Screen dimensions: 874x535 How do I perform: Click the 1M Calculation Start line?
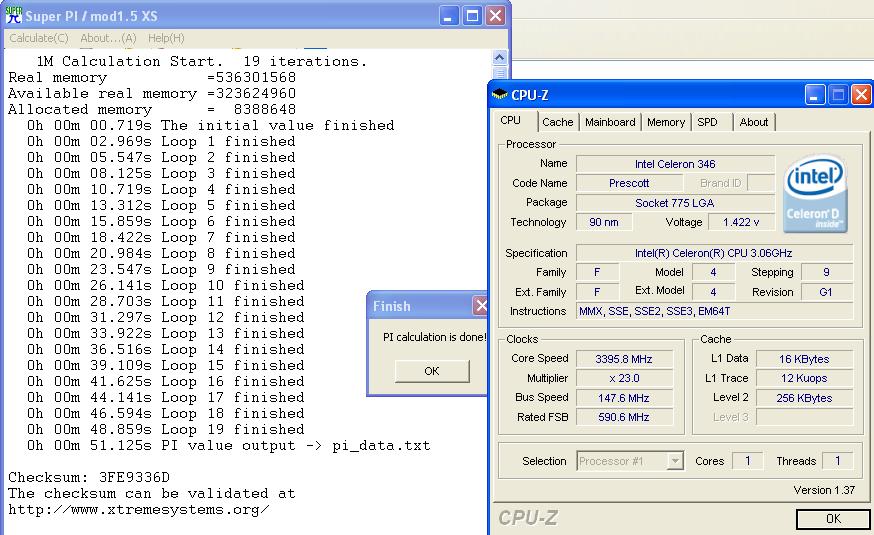click(202, 61)
